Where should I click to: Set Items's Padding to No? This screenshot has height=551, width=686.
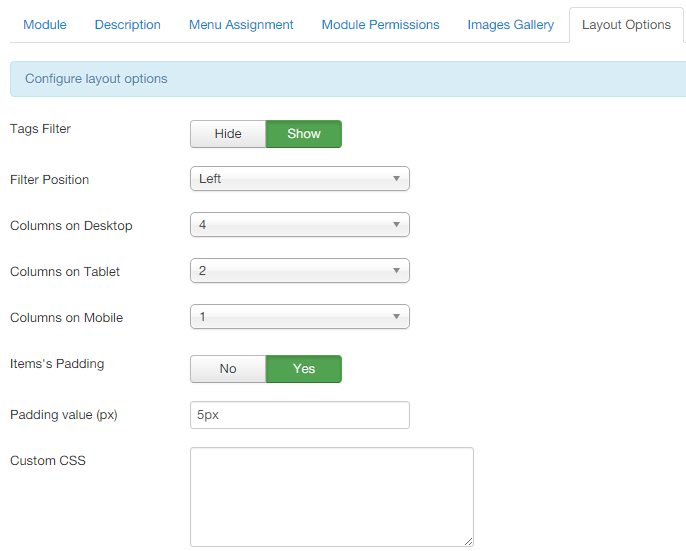tap(228, 369)
